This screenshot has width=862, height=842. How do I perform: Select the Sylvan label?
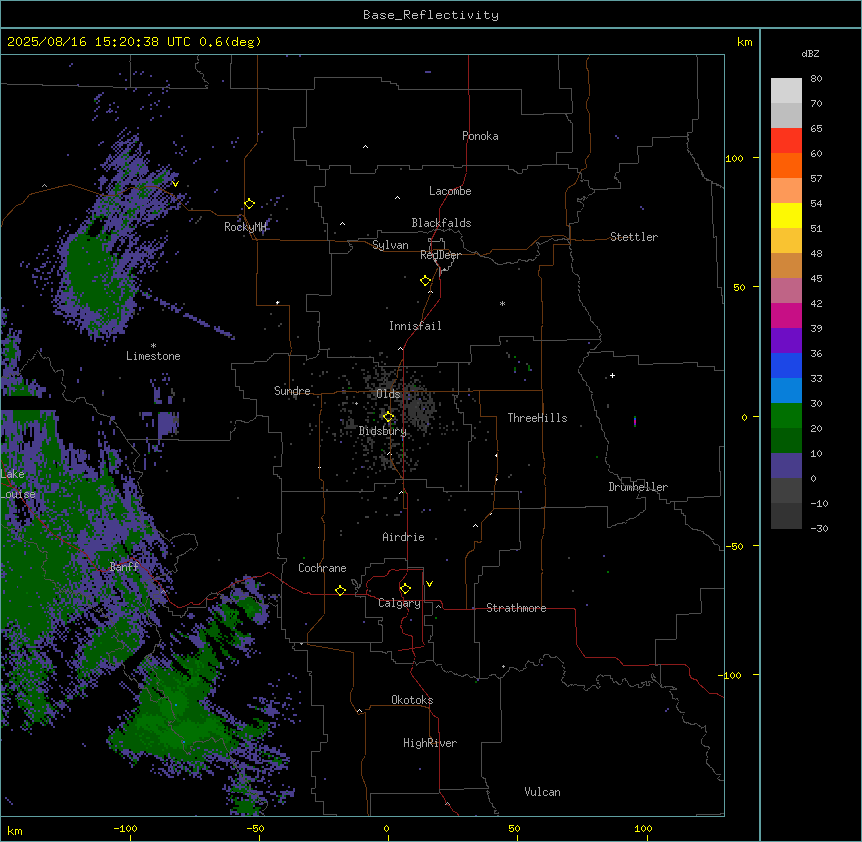(x=390, y=245)
